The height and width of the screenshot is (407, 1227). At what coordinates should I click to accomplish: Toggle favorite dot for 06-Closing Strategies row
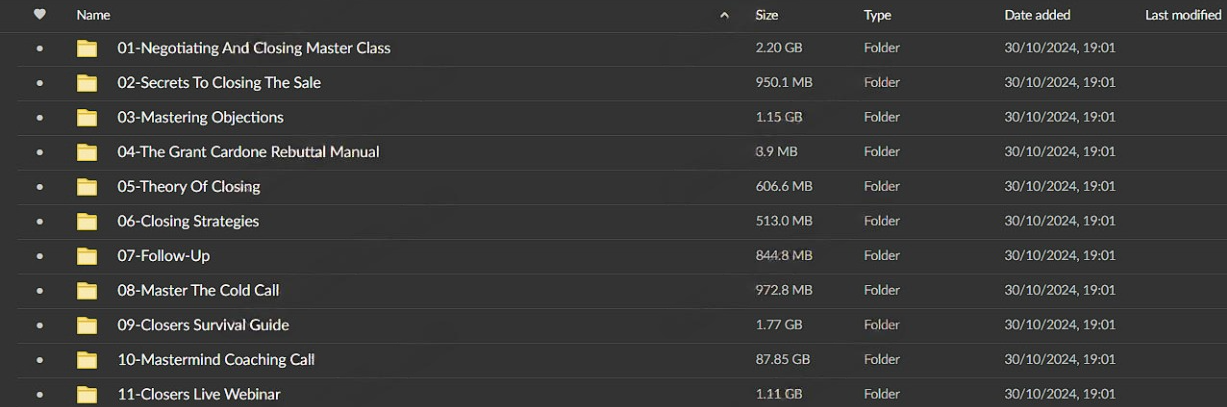tap(39, 222)
